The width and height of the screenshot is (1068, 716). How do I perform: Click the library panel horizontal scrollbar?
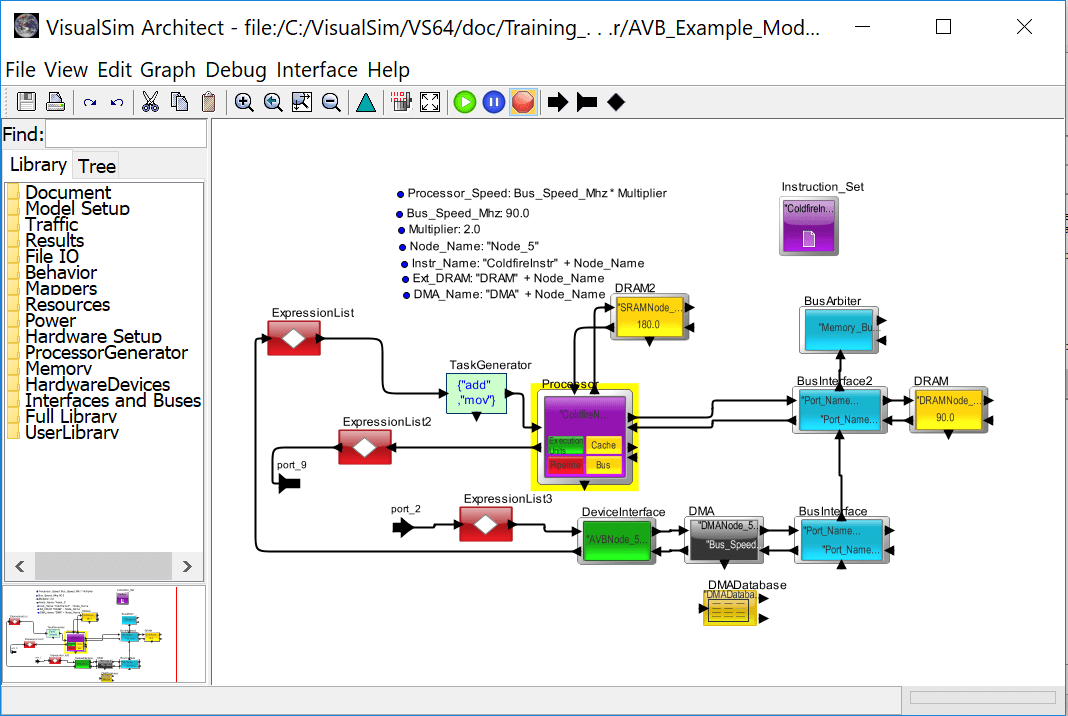tap(104, 567)
